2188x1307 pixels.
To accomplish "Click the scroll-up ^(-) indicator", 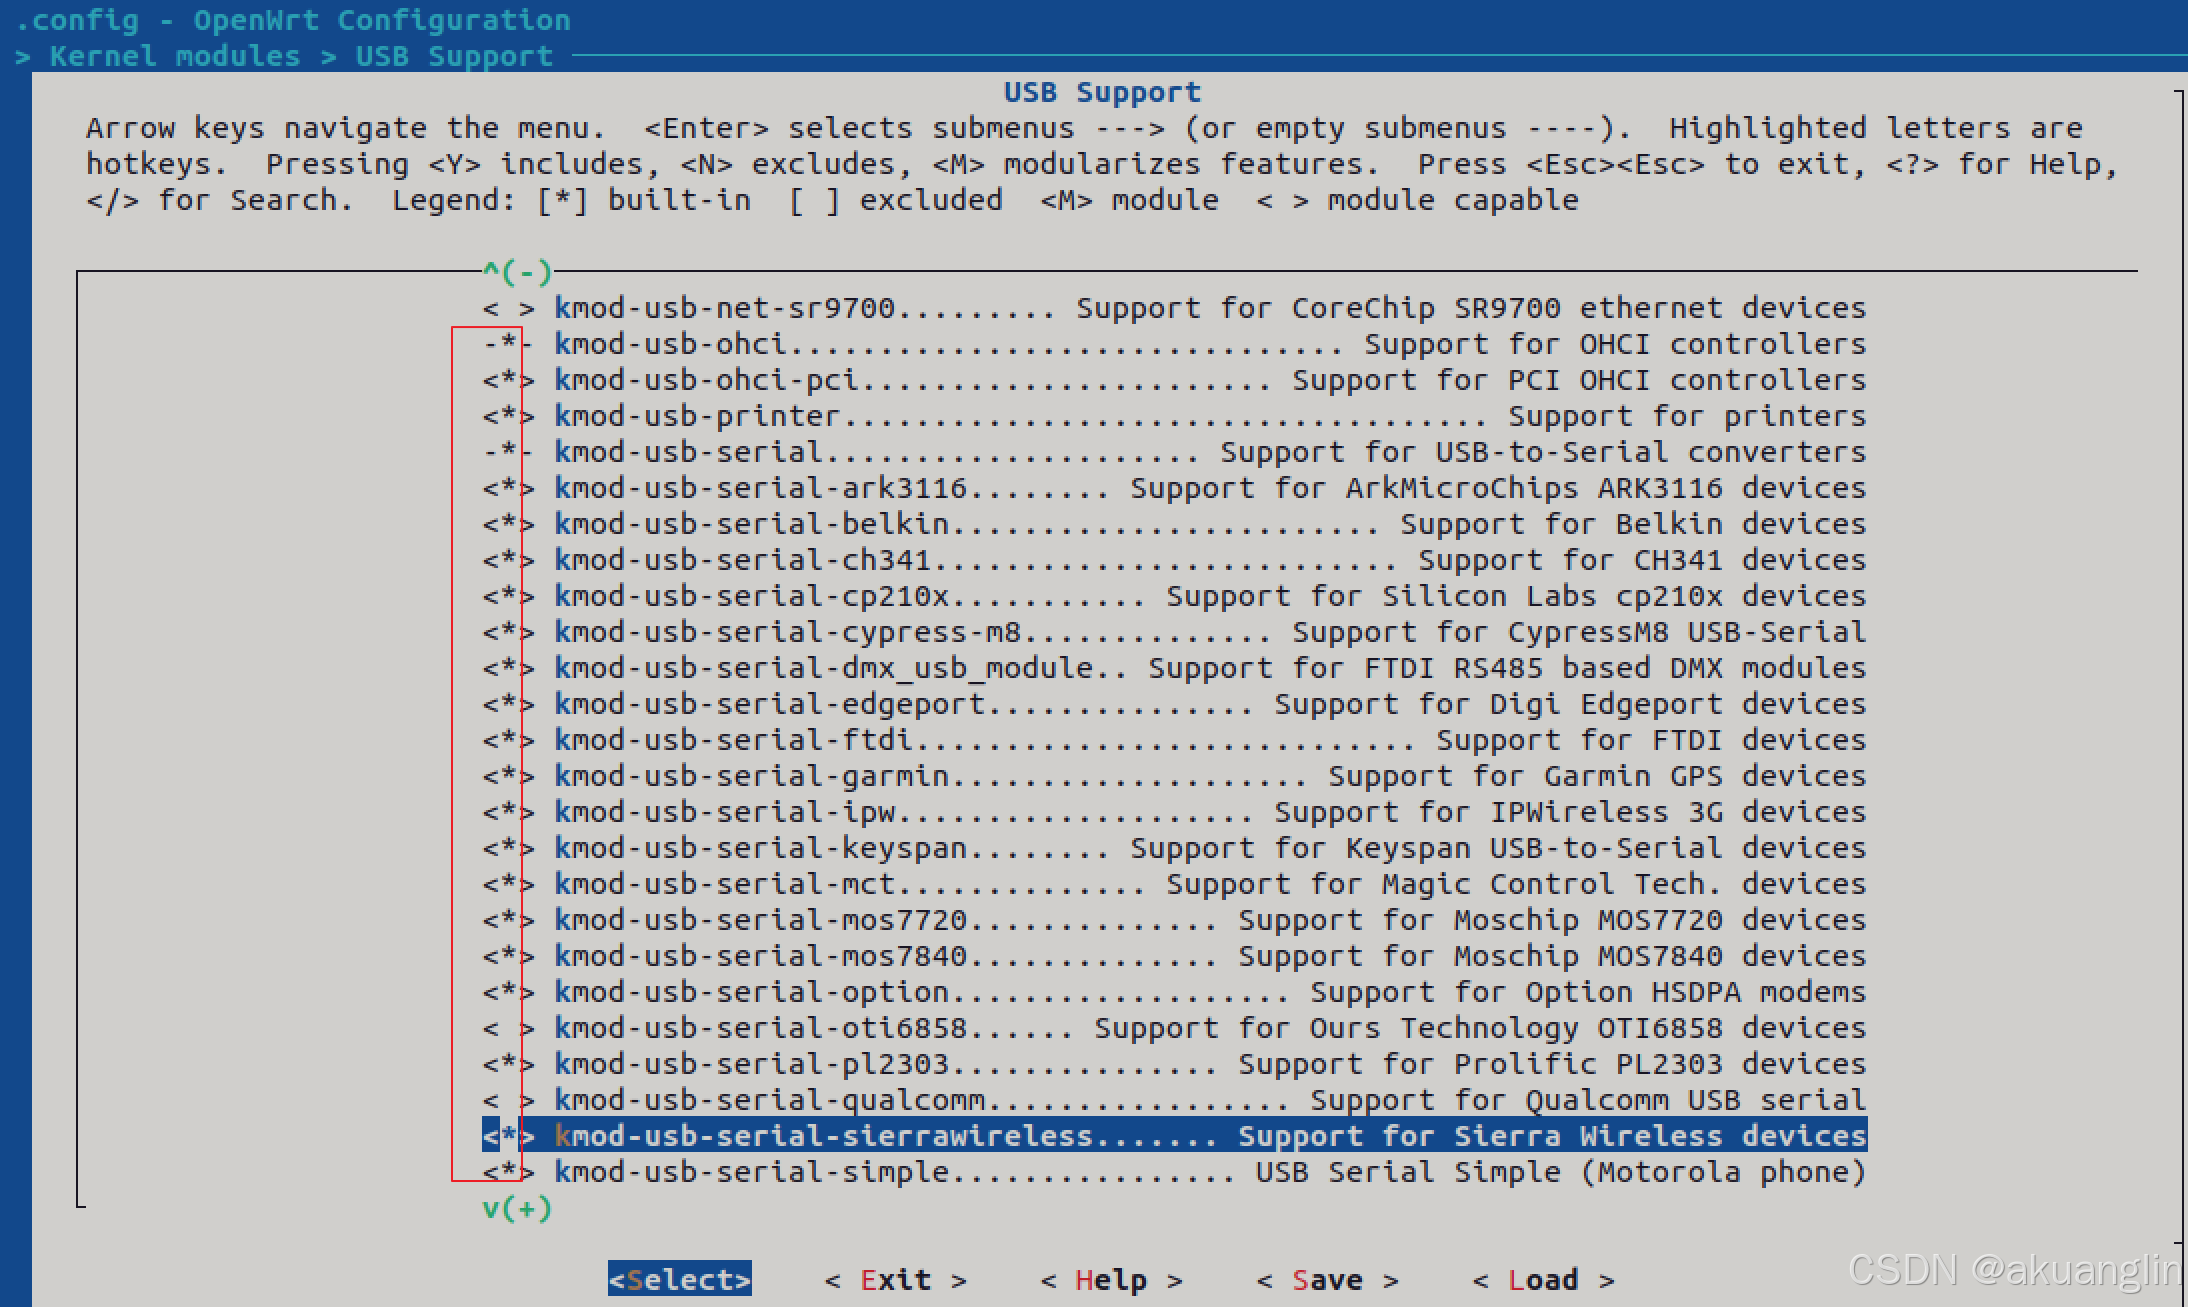I will pos(517,271).
